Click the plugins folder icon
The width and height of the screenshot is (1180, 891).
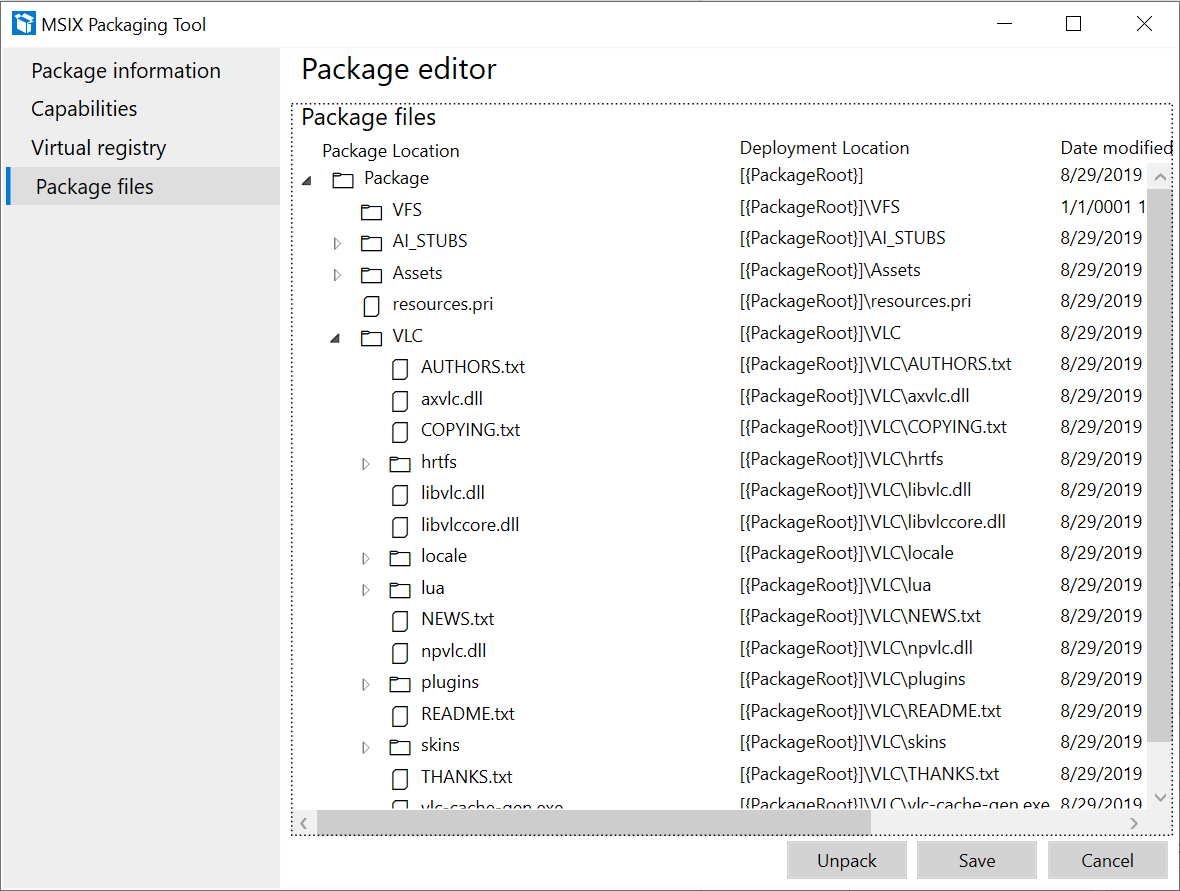pos(400,684)
